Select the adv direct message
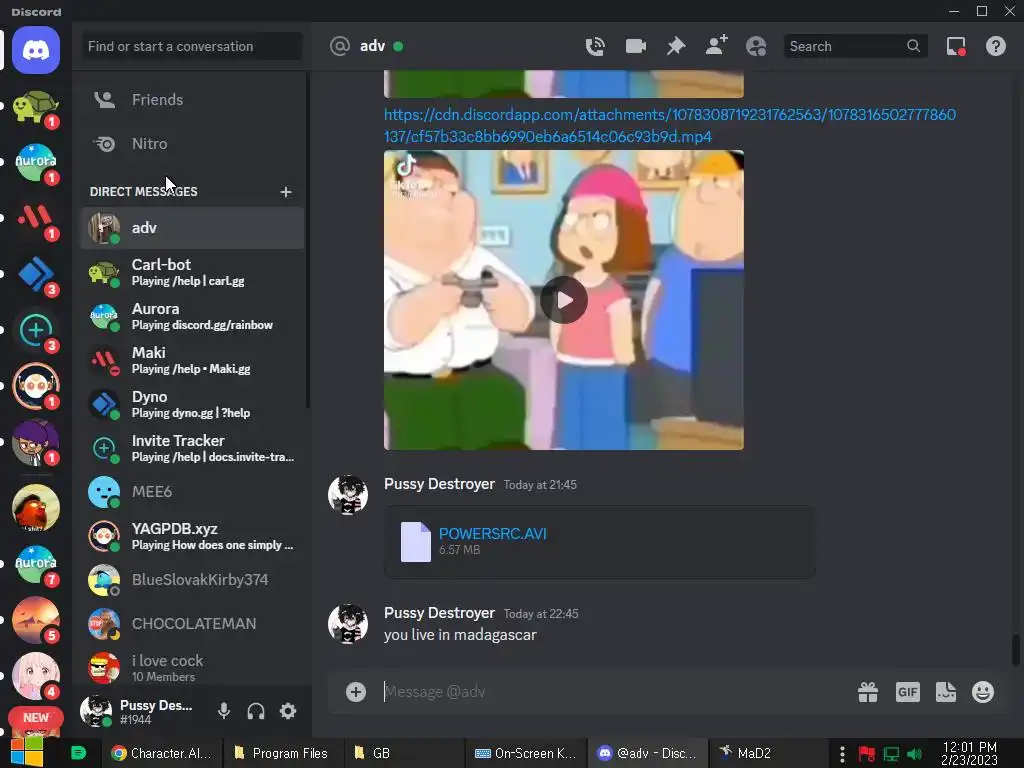This screenshot has width=1024, height=768. [x=193, y=228]
